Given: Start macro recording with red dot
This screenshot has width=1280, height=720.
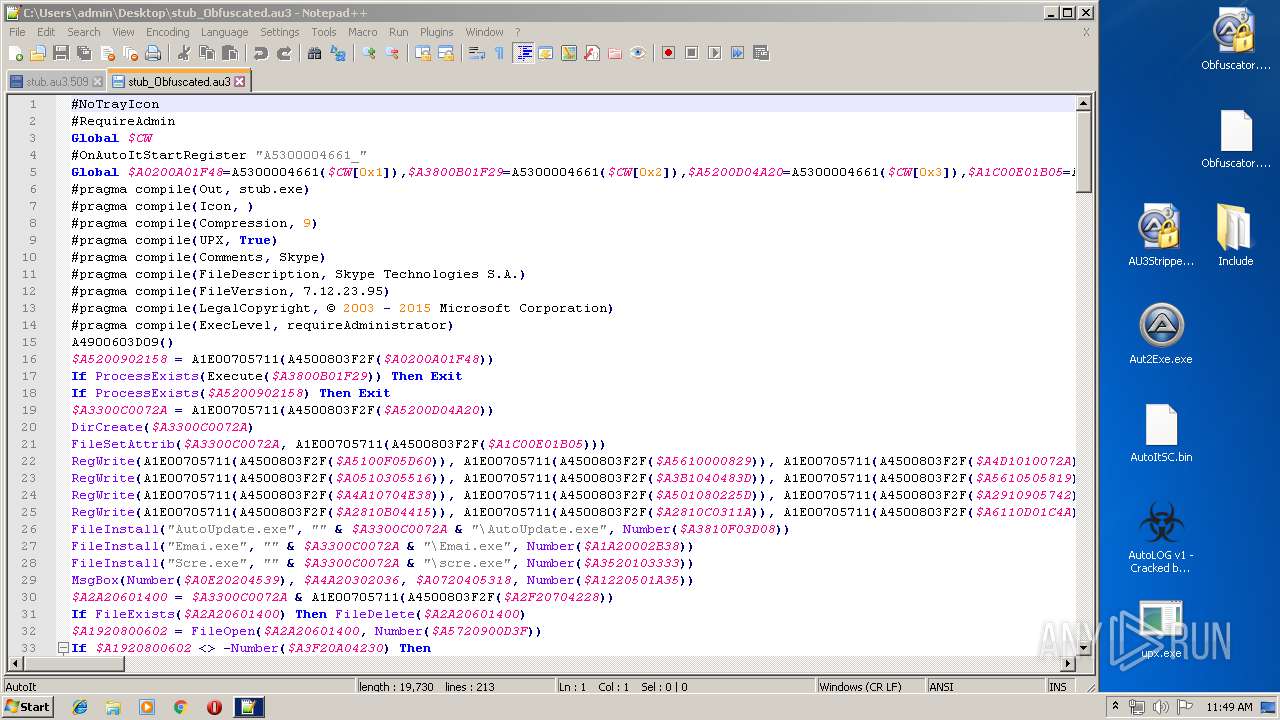Looking at the screenshot, I should coord(668,53).
